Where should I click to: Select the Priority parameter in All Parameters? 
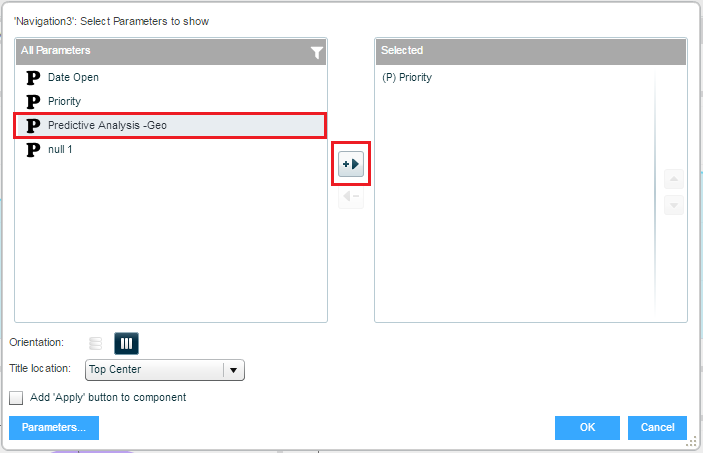[x=64, y=101]
